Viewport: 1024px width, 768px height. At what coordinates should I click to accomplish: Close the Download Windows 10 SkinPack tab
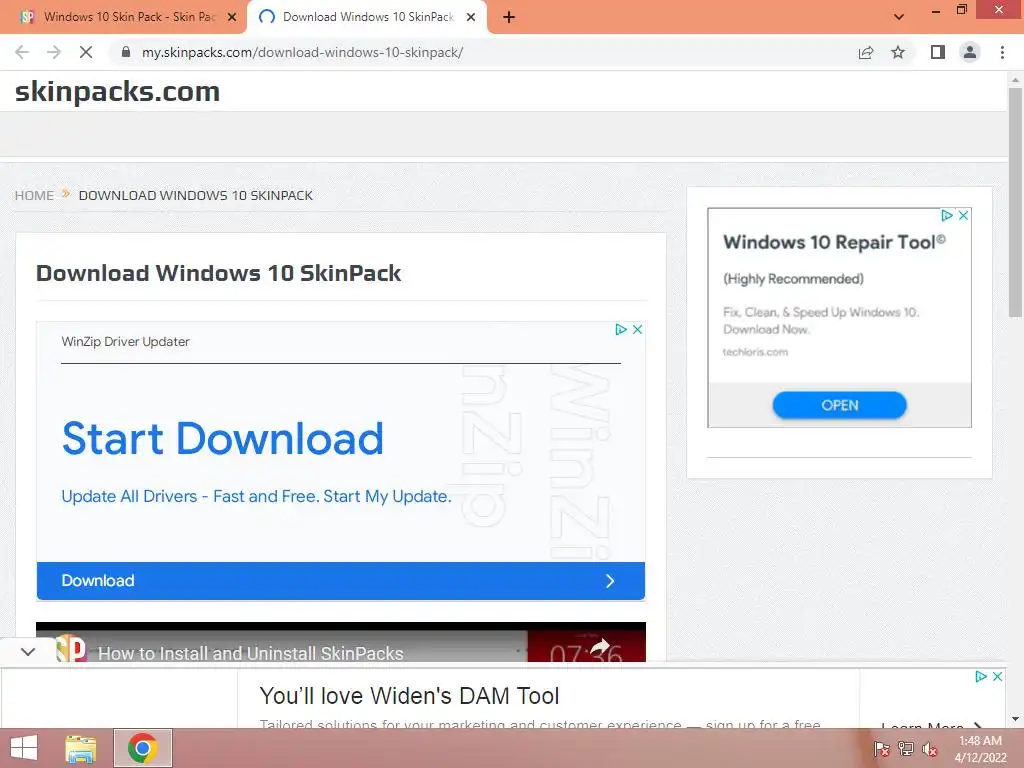[x=471, y=18]
